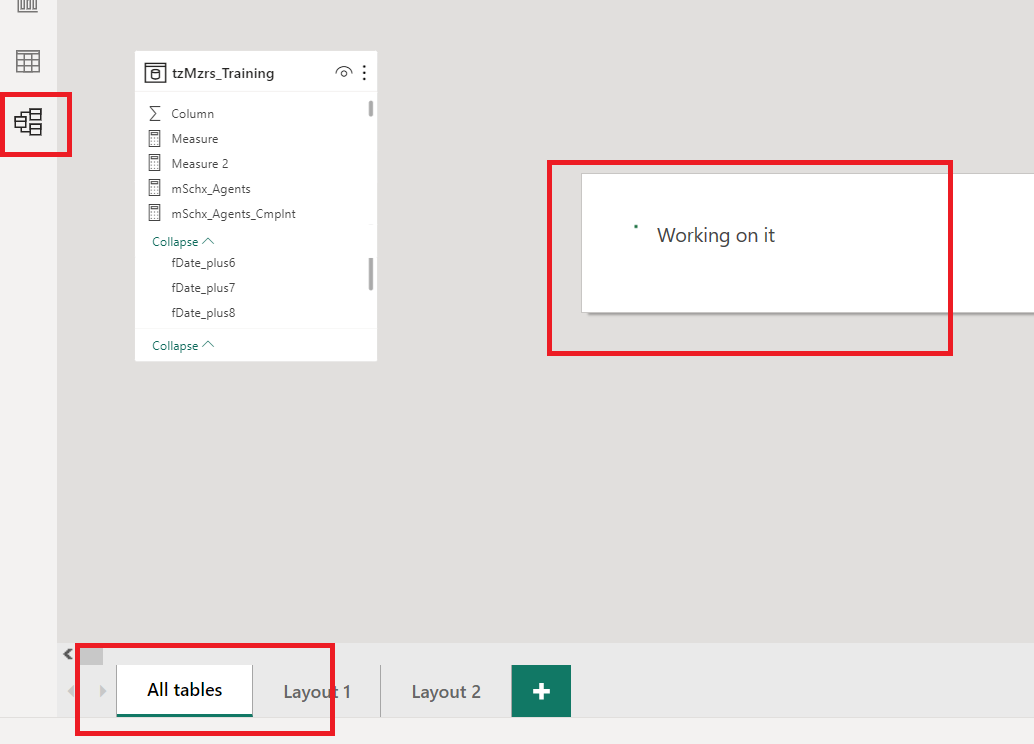The width and height of the screenshot is (1034, 744).
Task: Select the Column sigma field
Action: (193, 113)
